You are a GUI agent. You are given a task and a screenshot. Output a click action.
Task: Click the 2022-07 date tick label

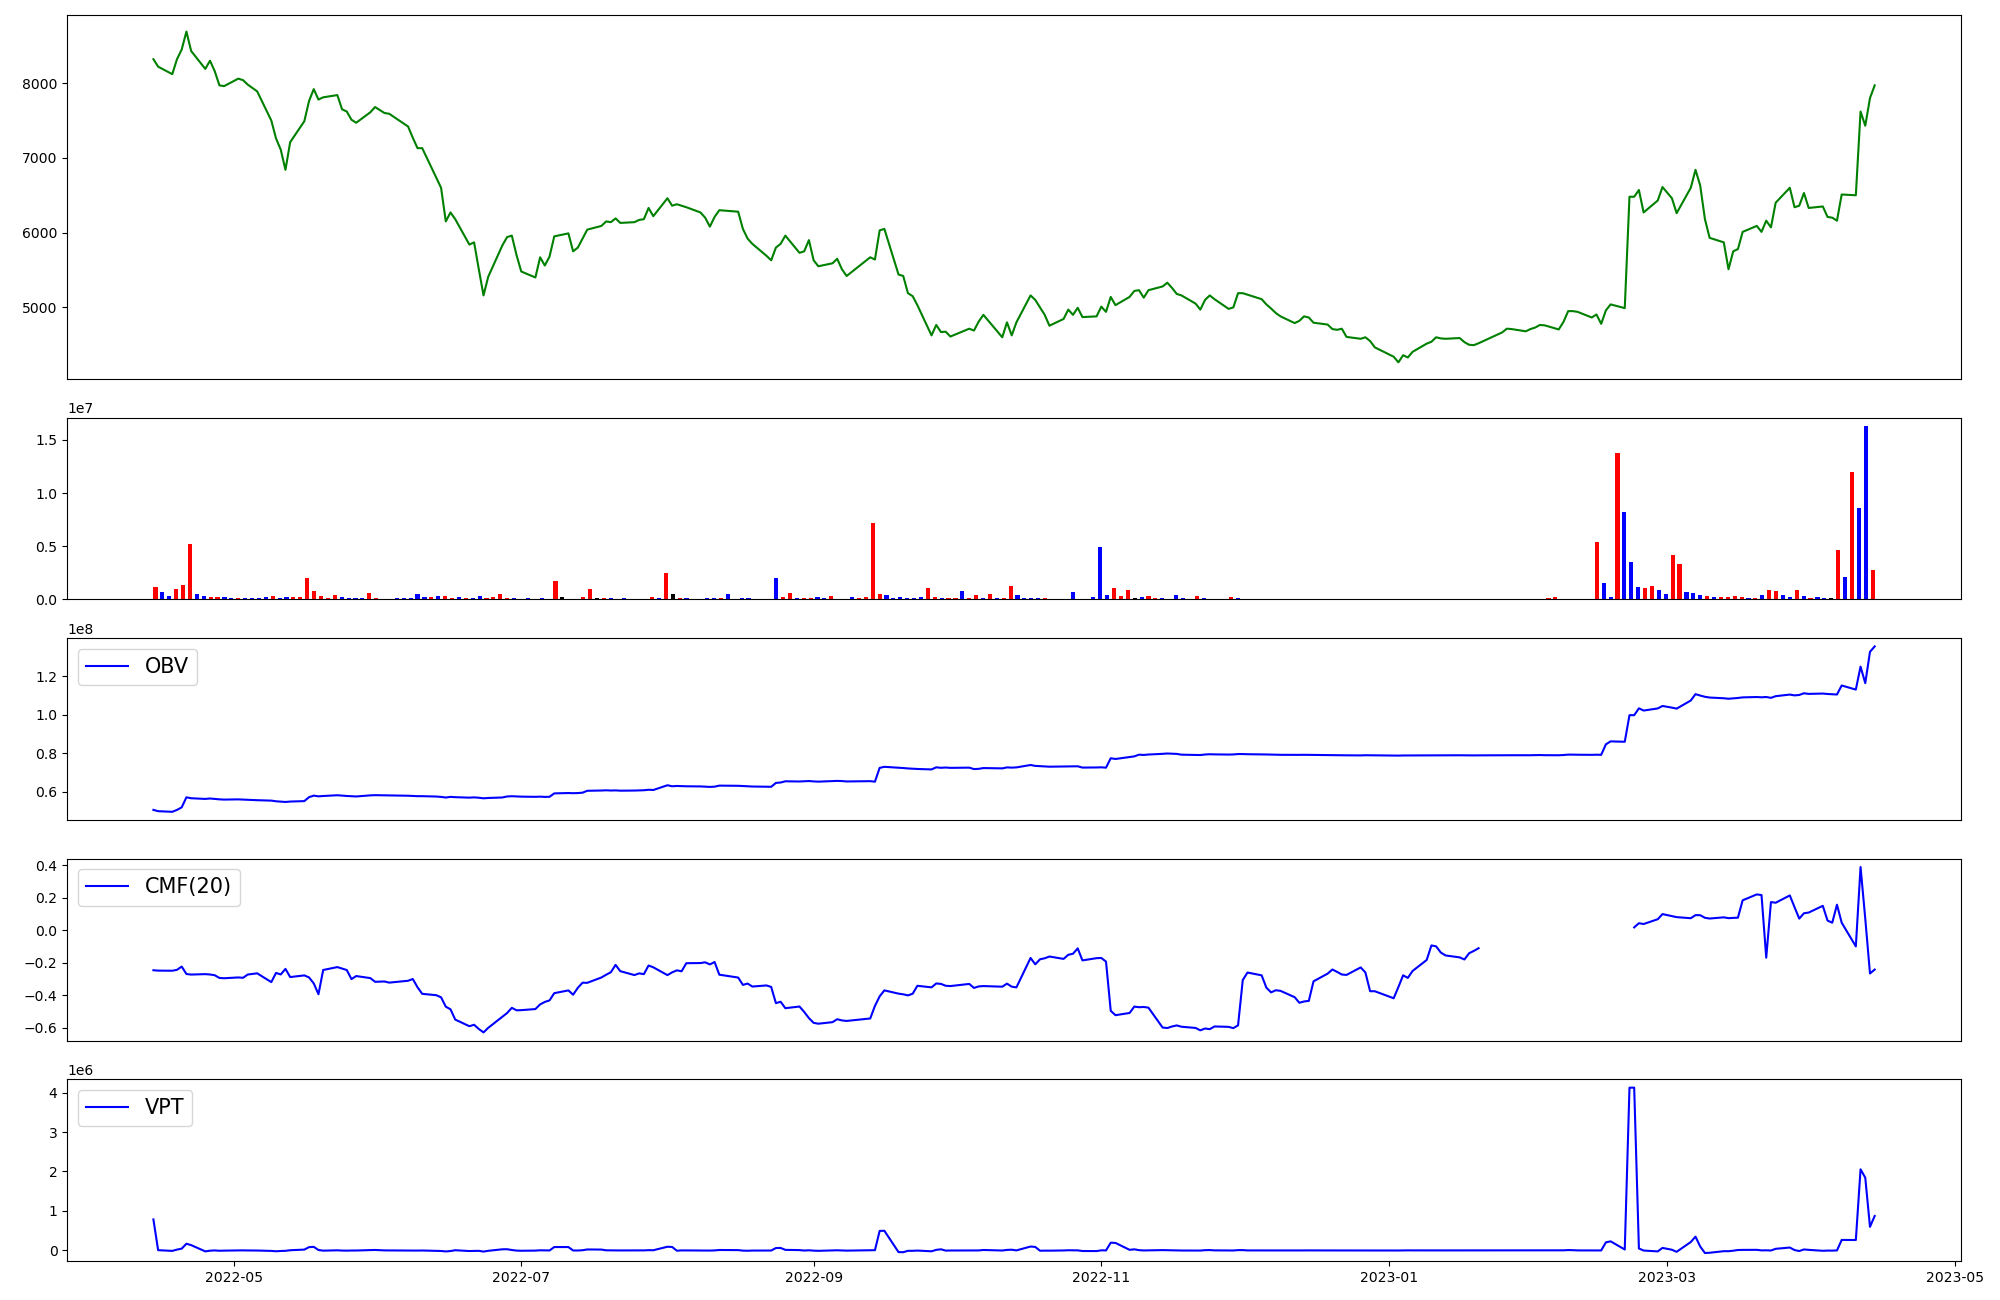tap(521, 1277)
